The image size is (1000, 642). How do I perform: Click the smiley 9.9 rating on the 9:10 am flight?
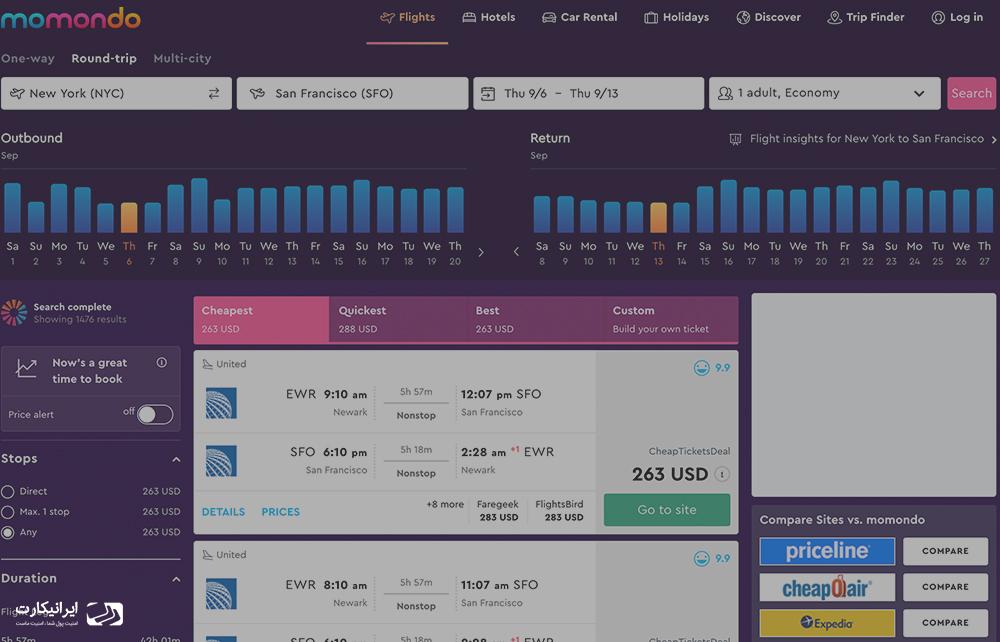point(712,368)
